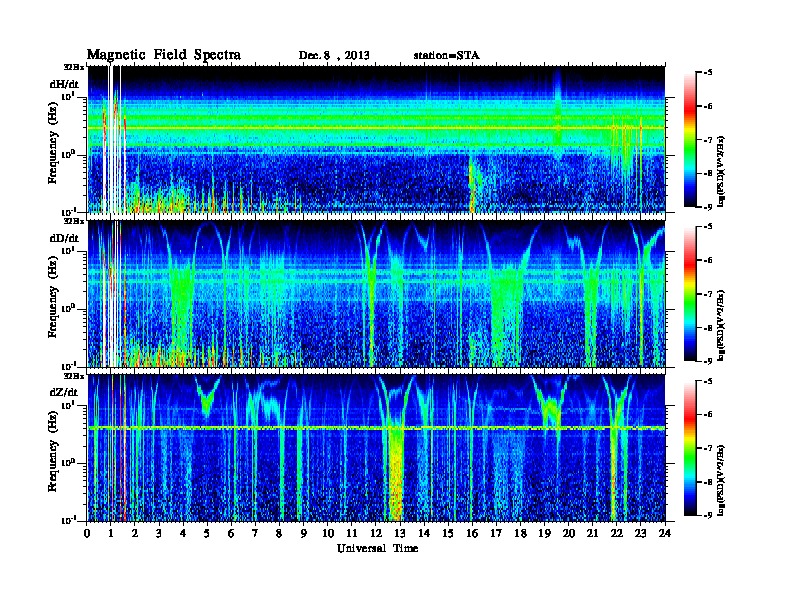Click hour tick label "18" on time axis
This screenshot has width=792, height=612.
pos(521,533)
